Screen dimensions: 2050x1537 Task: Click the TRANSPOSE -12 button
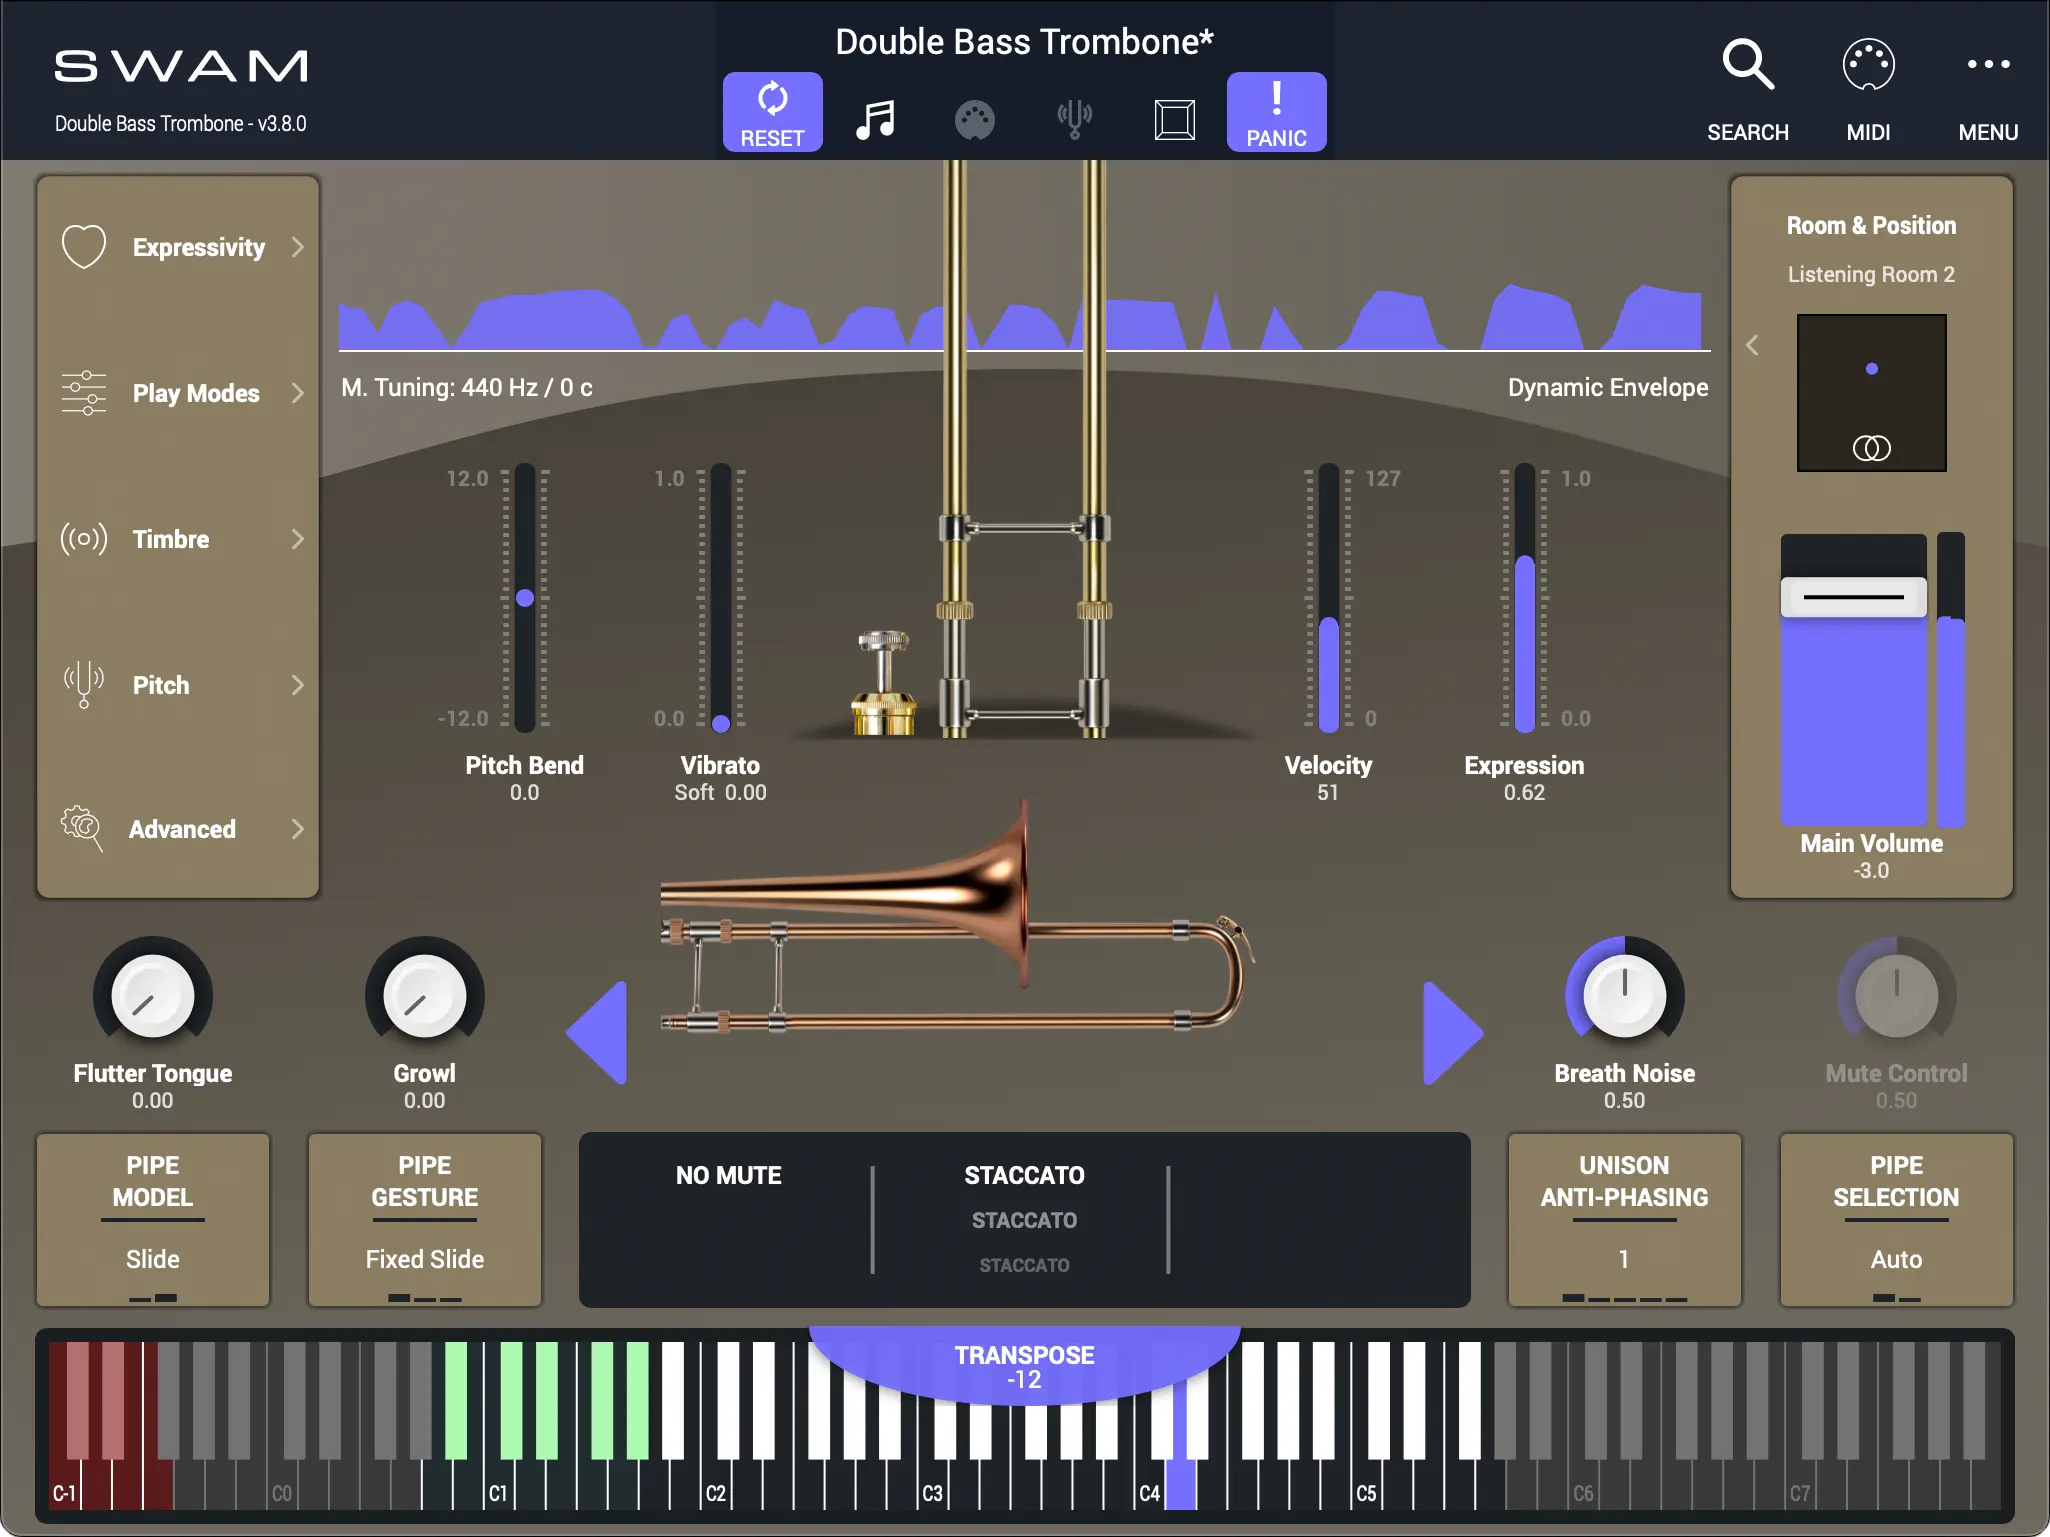click(1024, 1366)
